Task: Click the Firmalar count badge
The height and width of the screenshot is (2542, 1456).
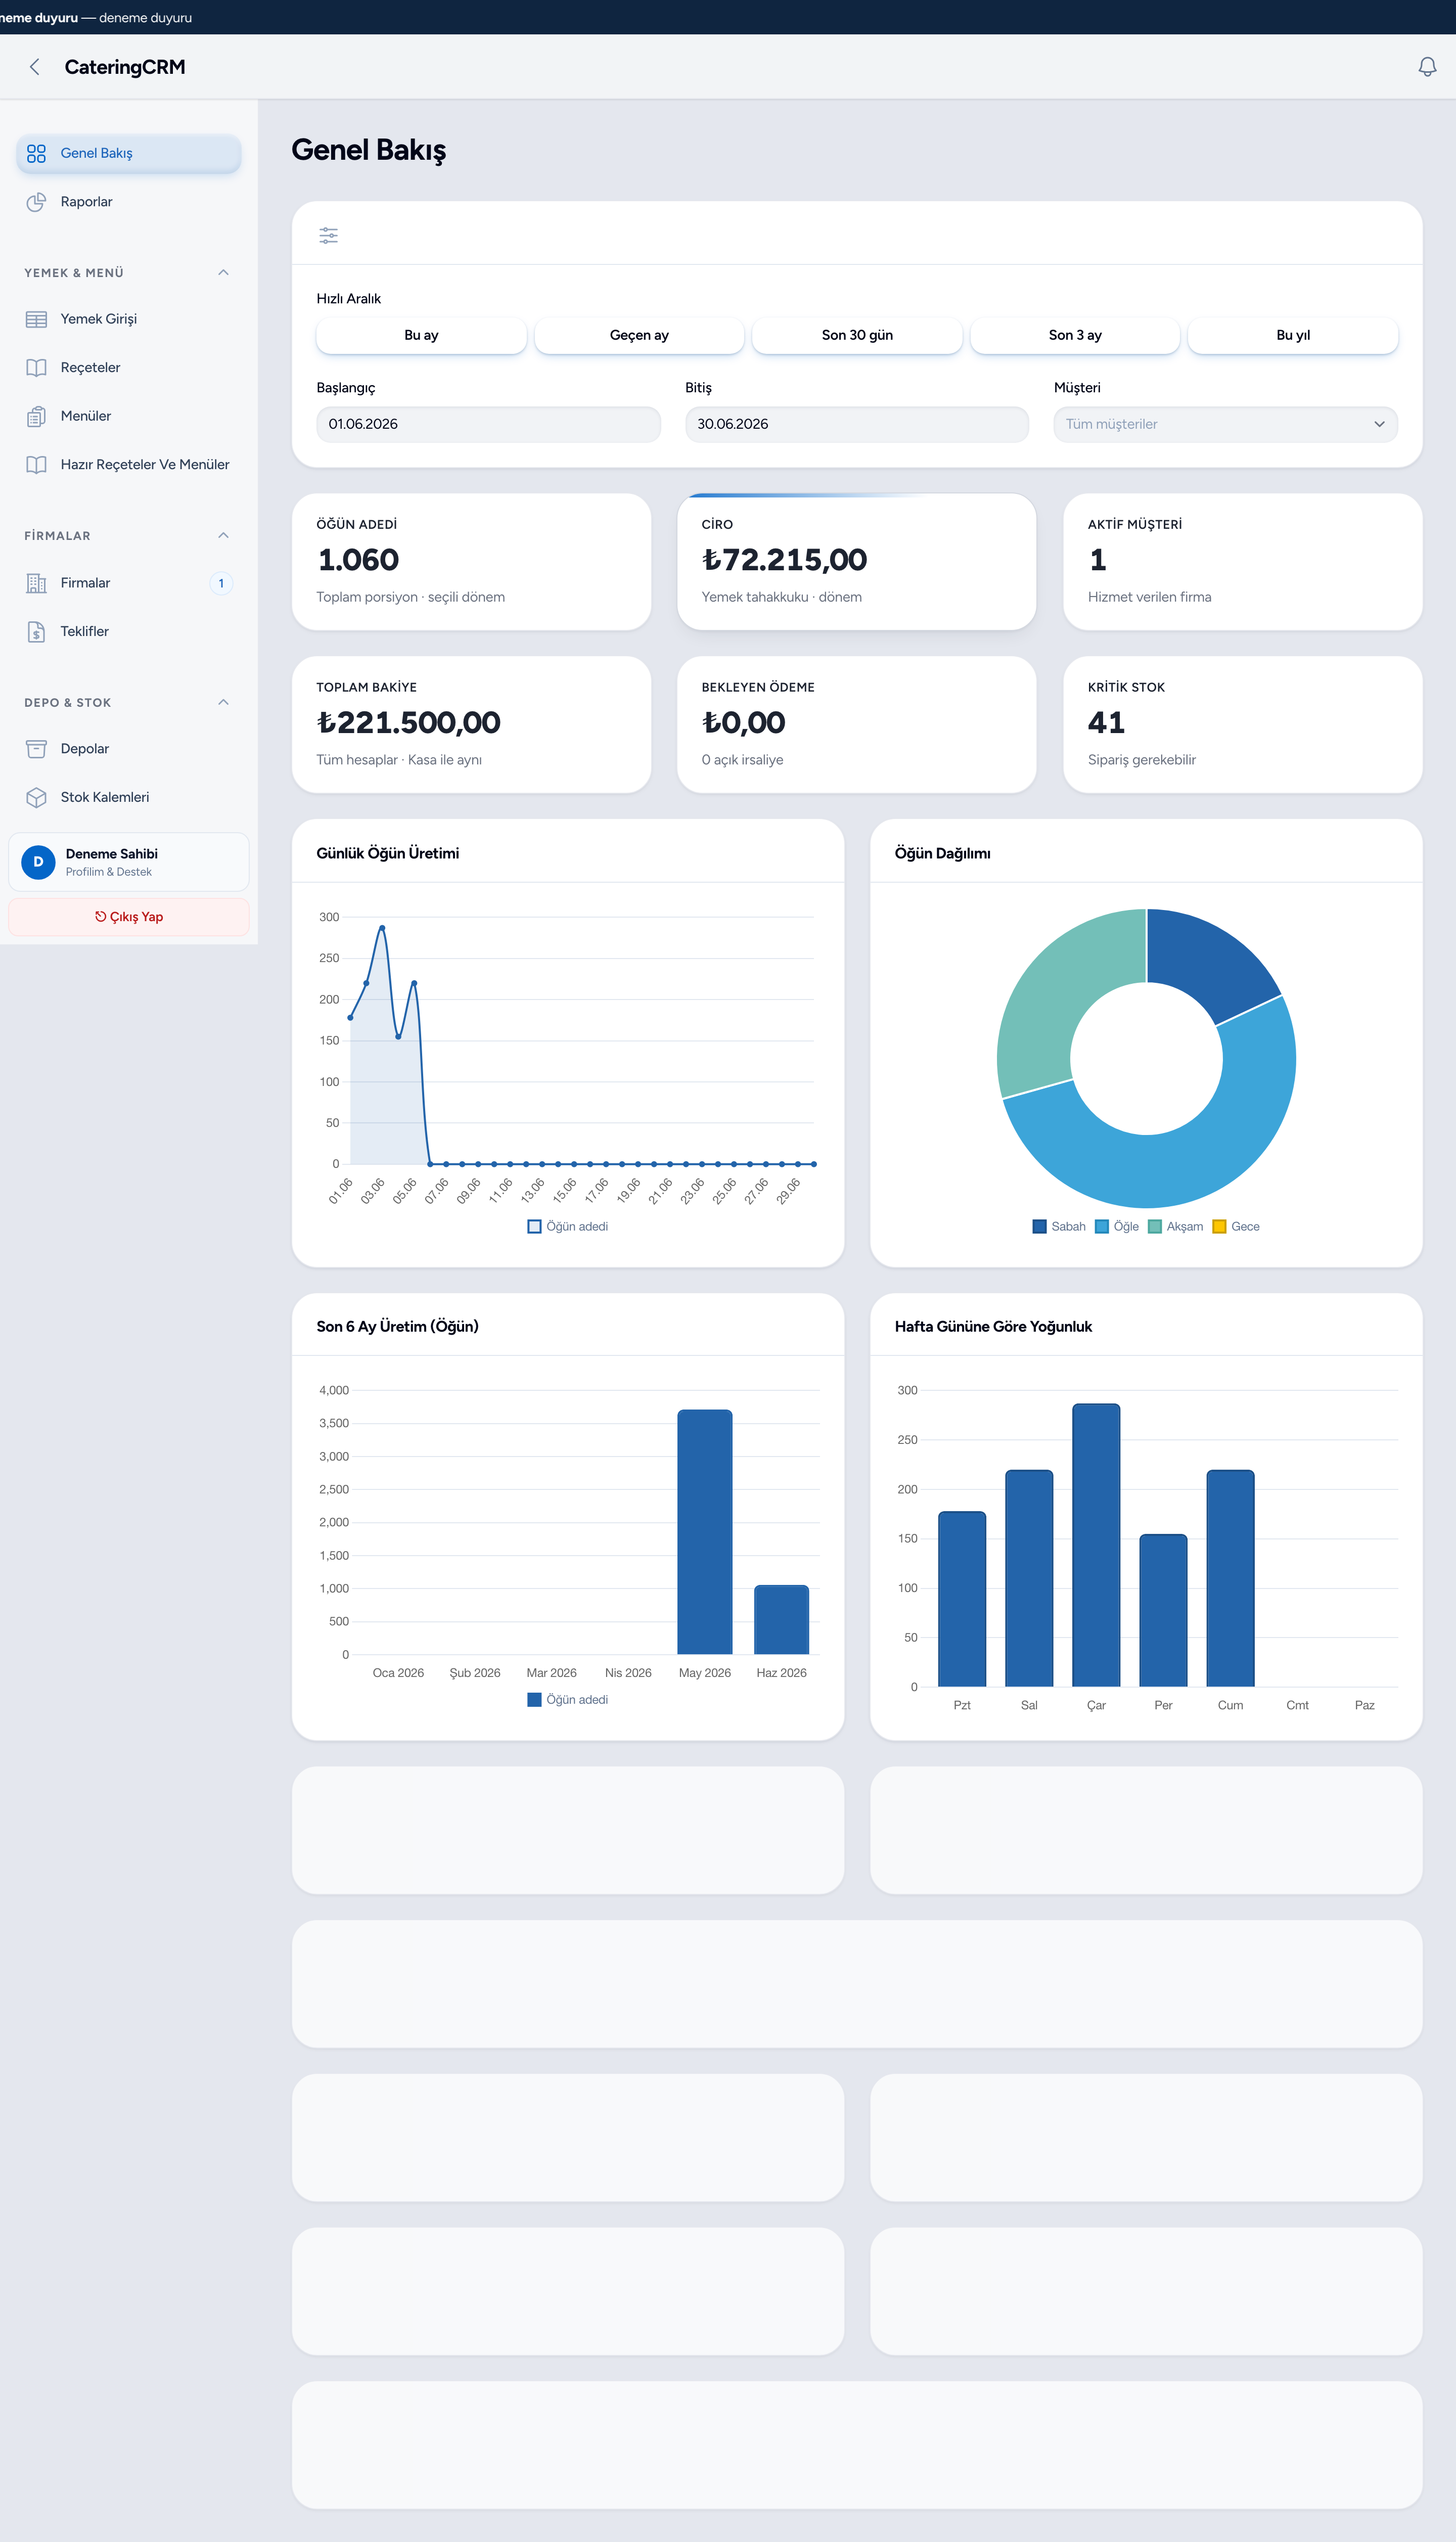Action: pos(221,583)
